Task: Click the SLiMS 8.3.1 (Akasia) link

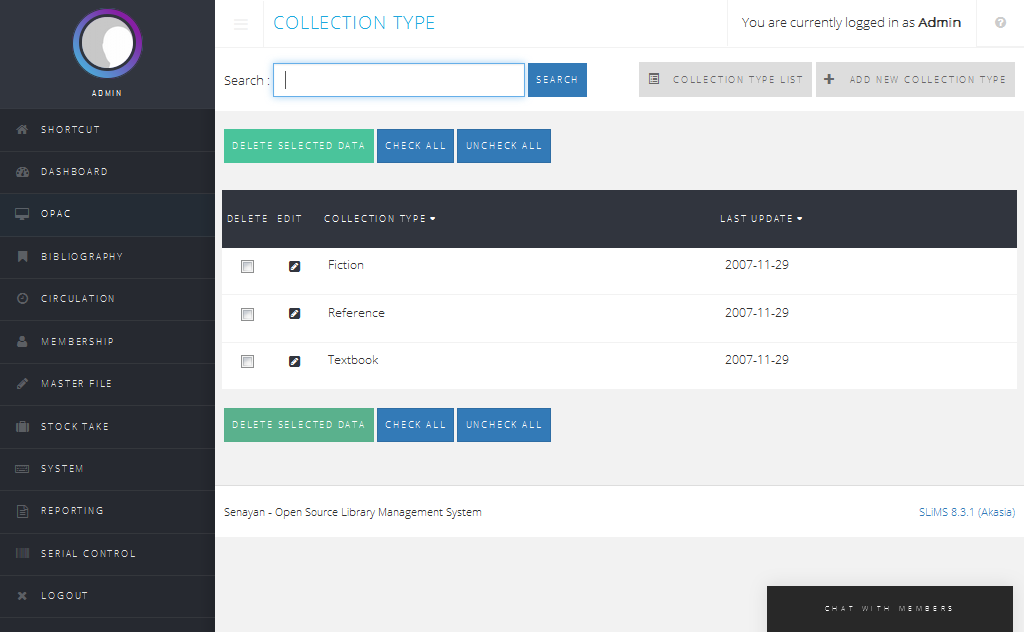Action: (966, 512)
